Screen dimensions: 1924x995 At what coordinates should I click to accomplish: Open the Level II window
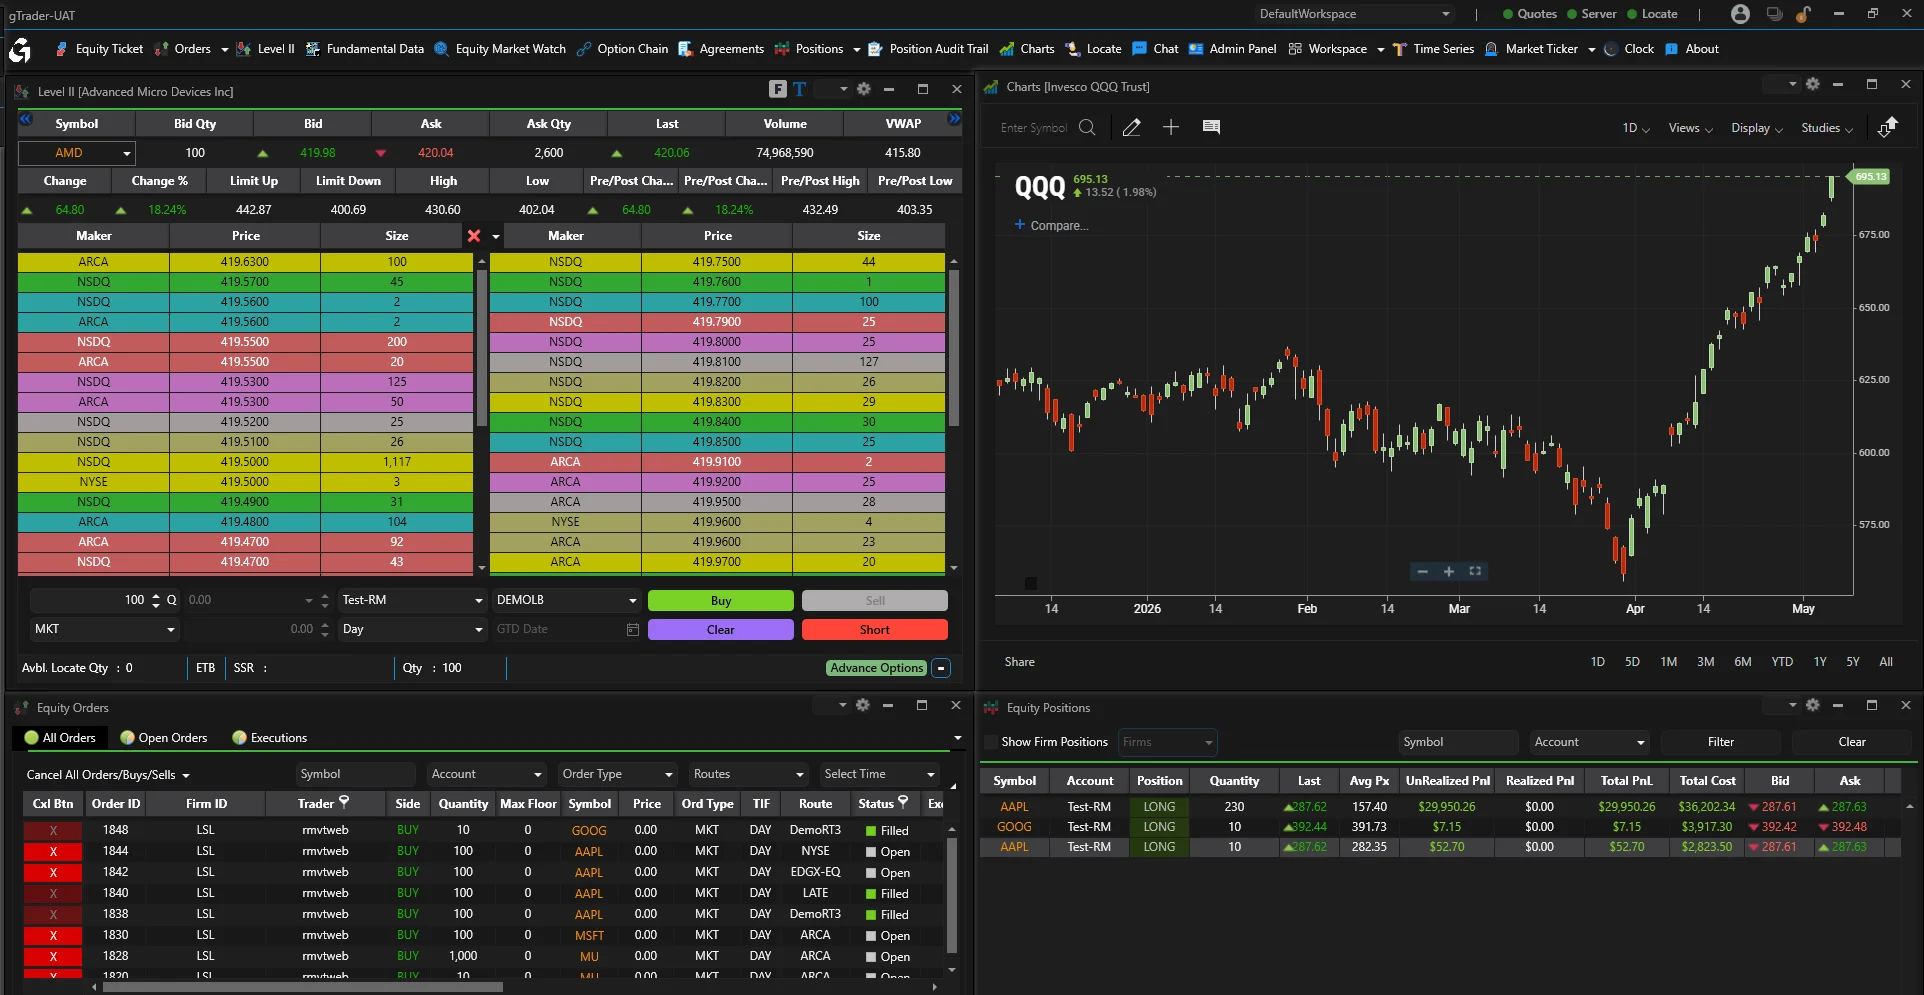pyautogui.click(x=265, y=49)
